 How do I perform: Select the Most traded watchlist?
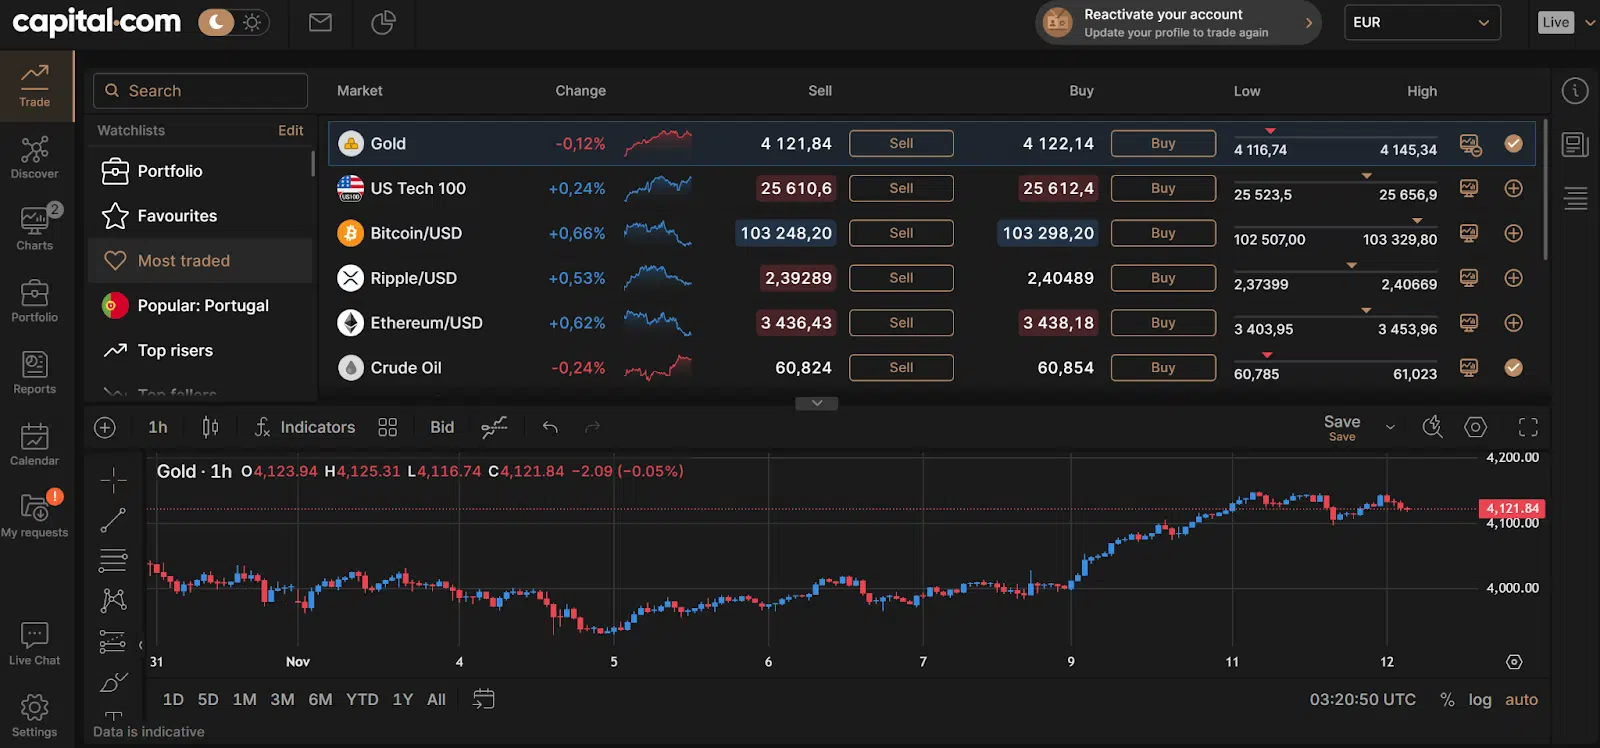pyautogui.click(x=184, y=261)
